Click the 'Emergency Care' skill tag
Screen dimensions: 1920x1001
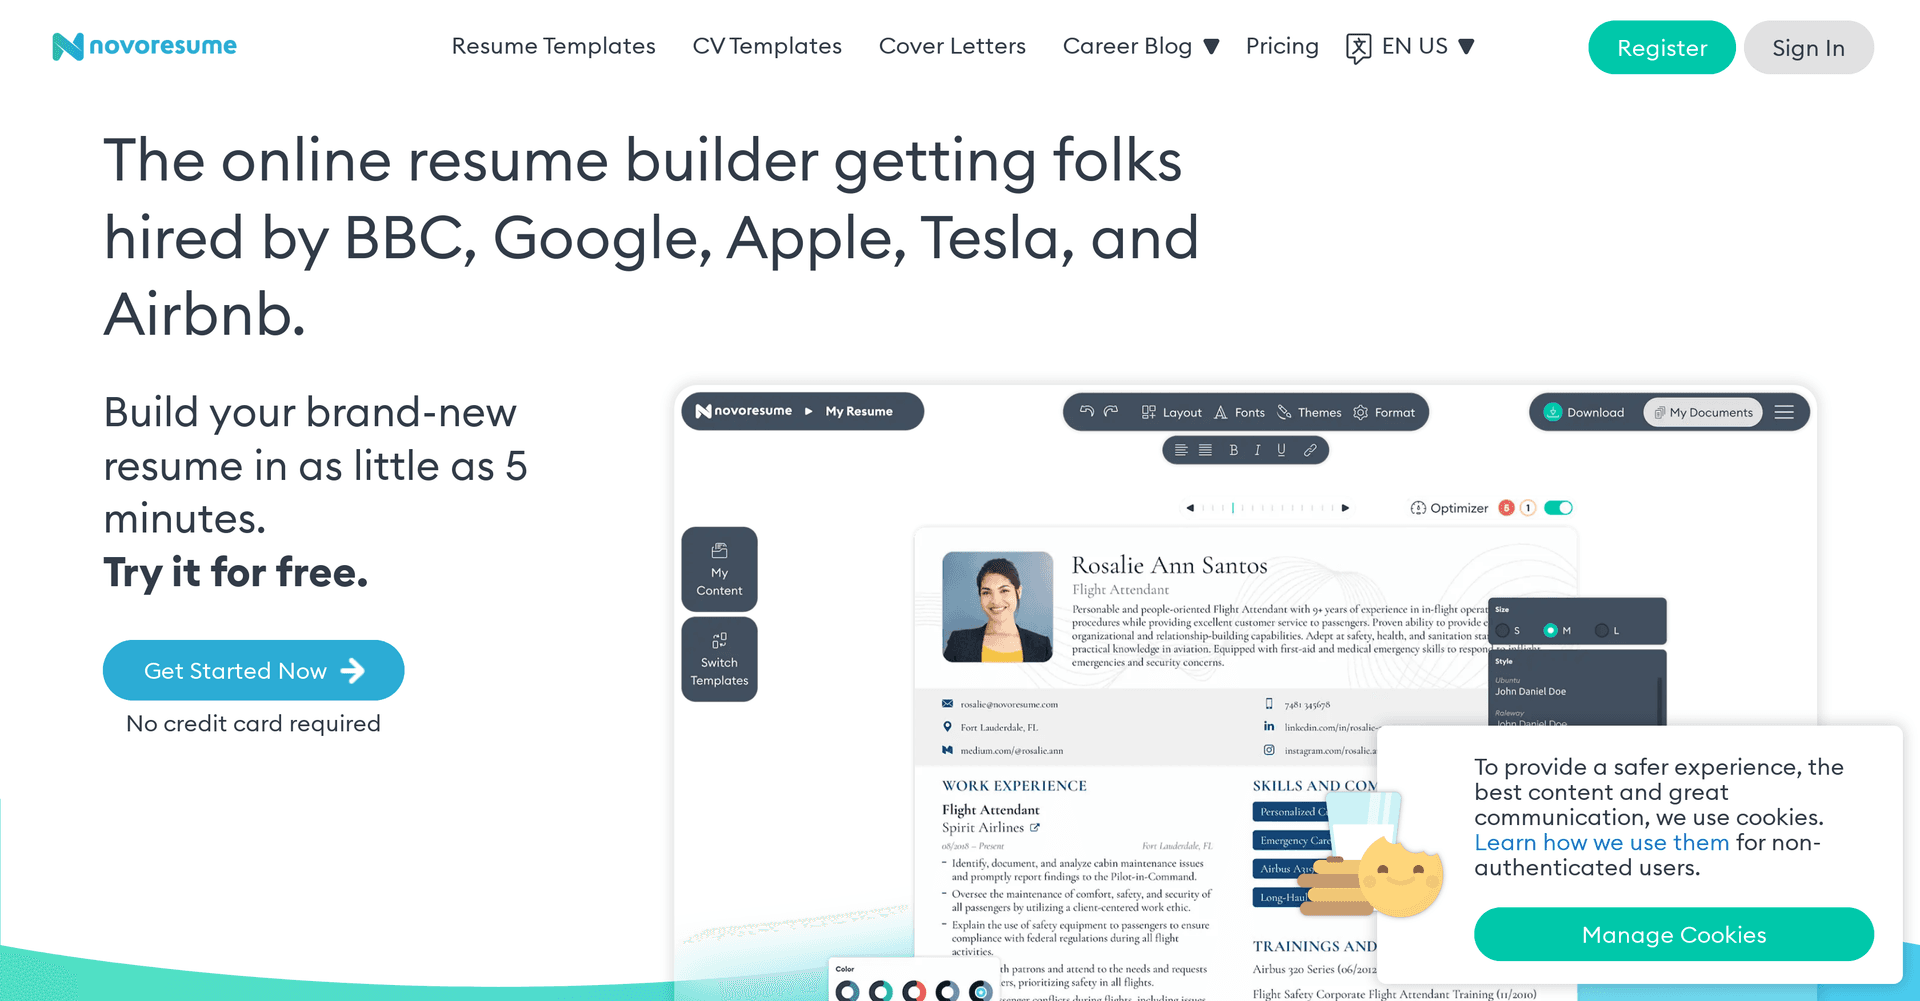tap(1294, 840)
